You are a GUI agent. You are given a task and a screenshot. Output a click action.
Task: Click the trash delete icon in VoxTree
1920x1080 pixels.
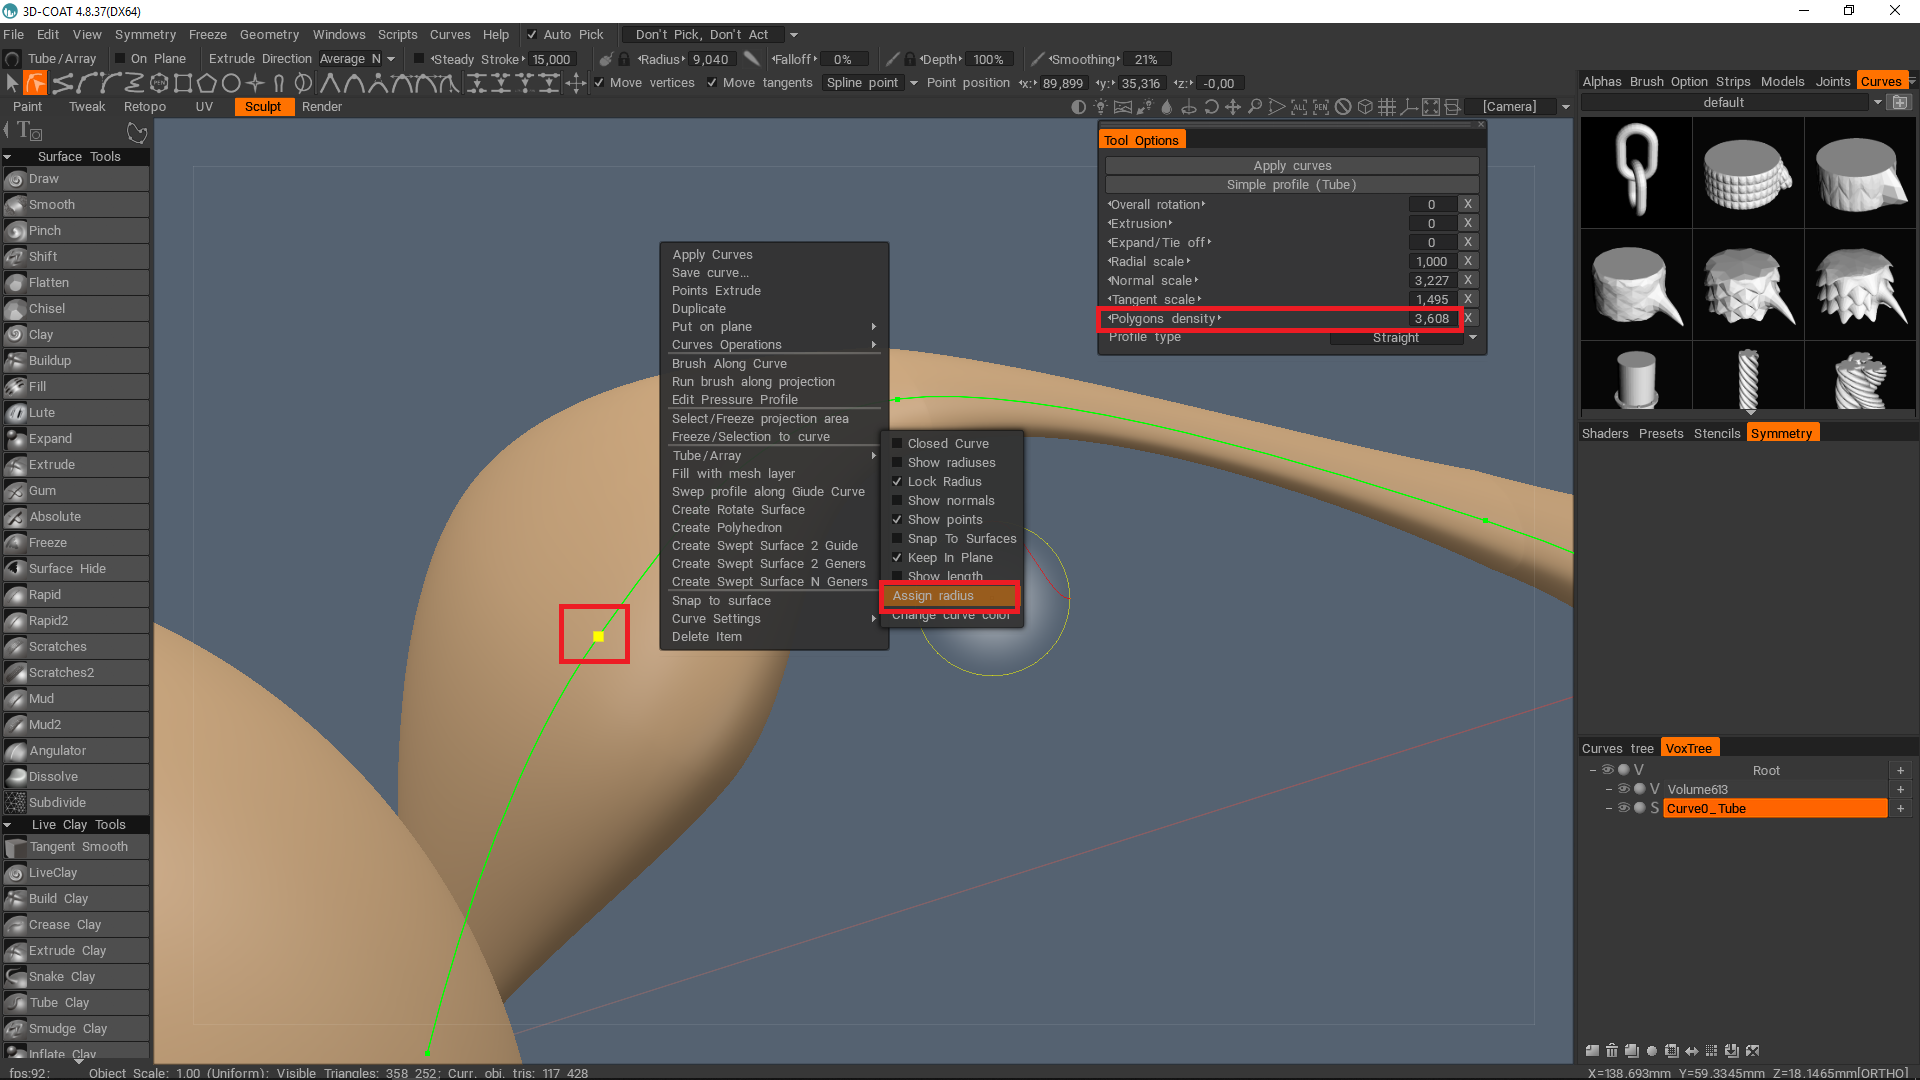[x=1612, y=1051]
